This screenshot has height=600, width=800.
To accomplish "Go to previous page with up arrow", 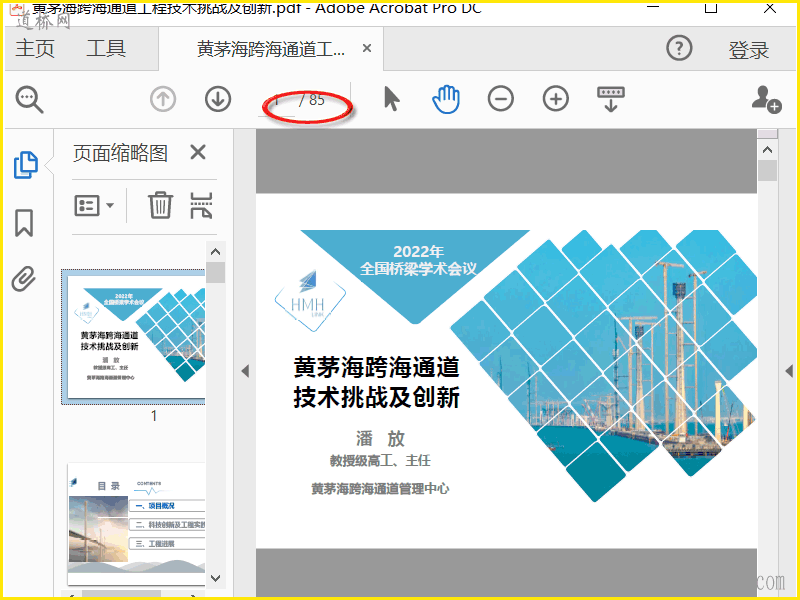I will (163, 99).
